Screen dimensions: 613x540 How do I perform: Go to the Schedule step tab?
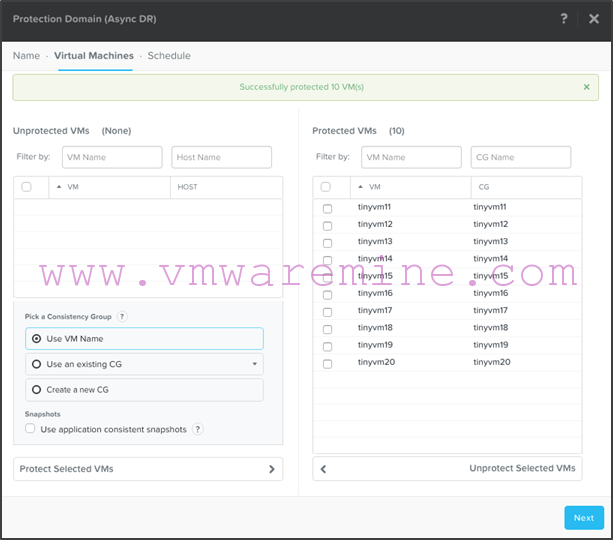169,56
